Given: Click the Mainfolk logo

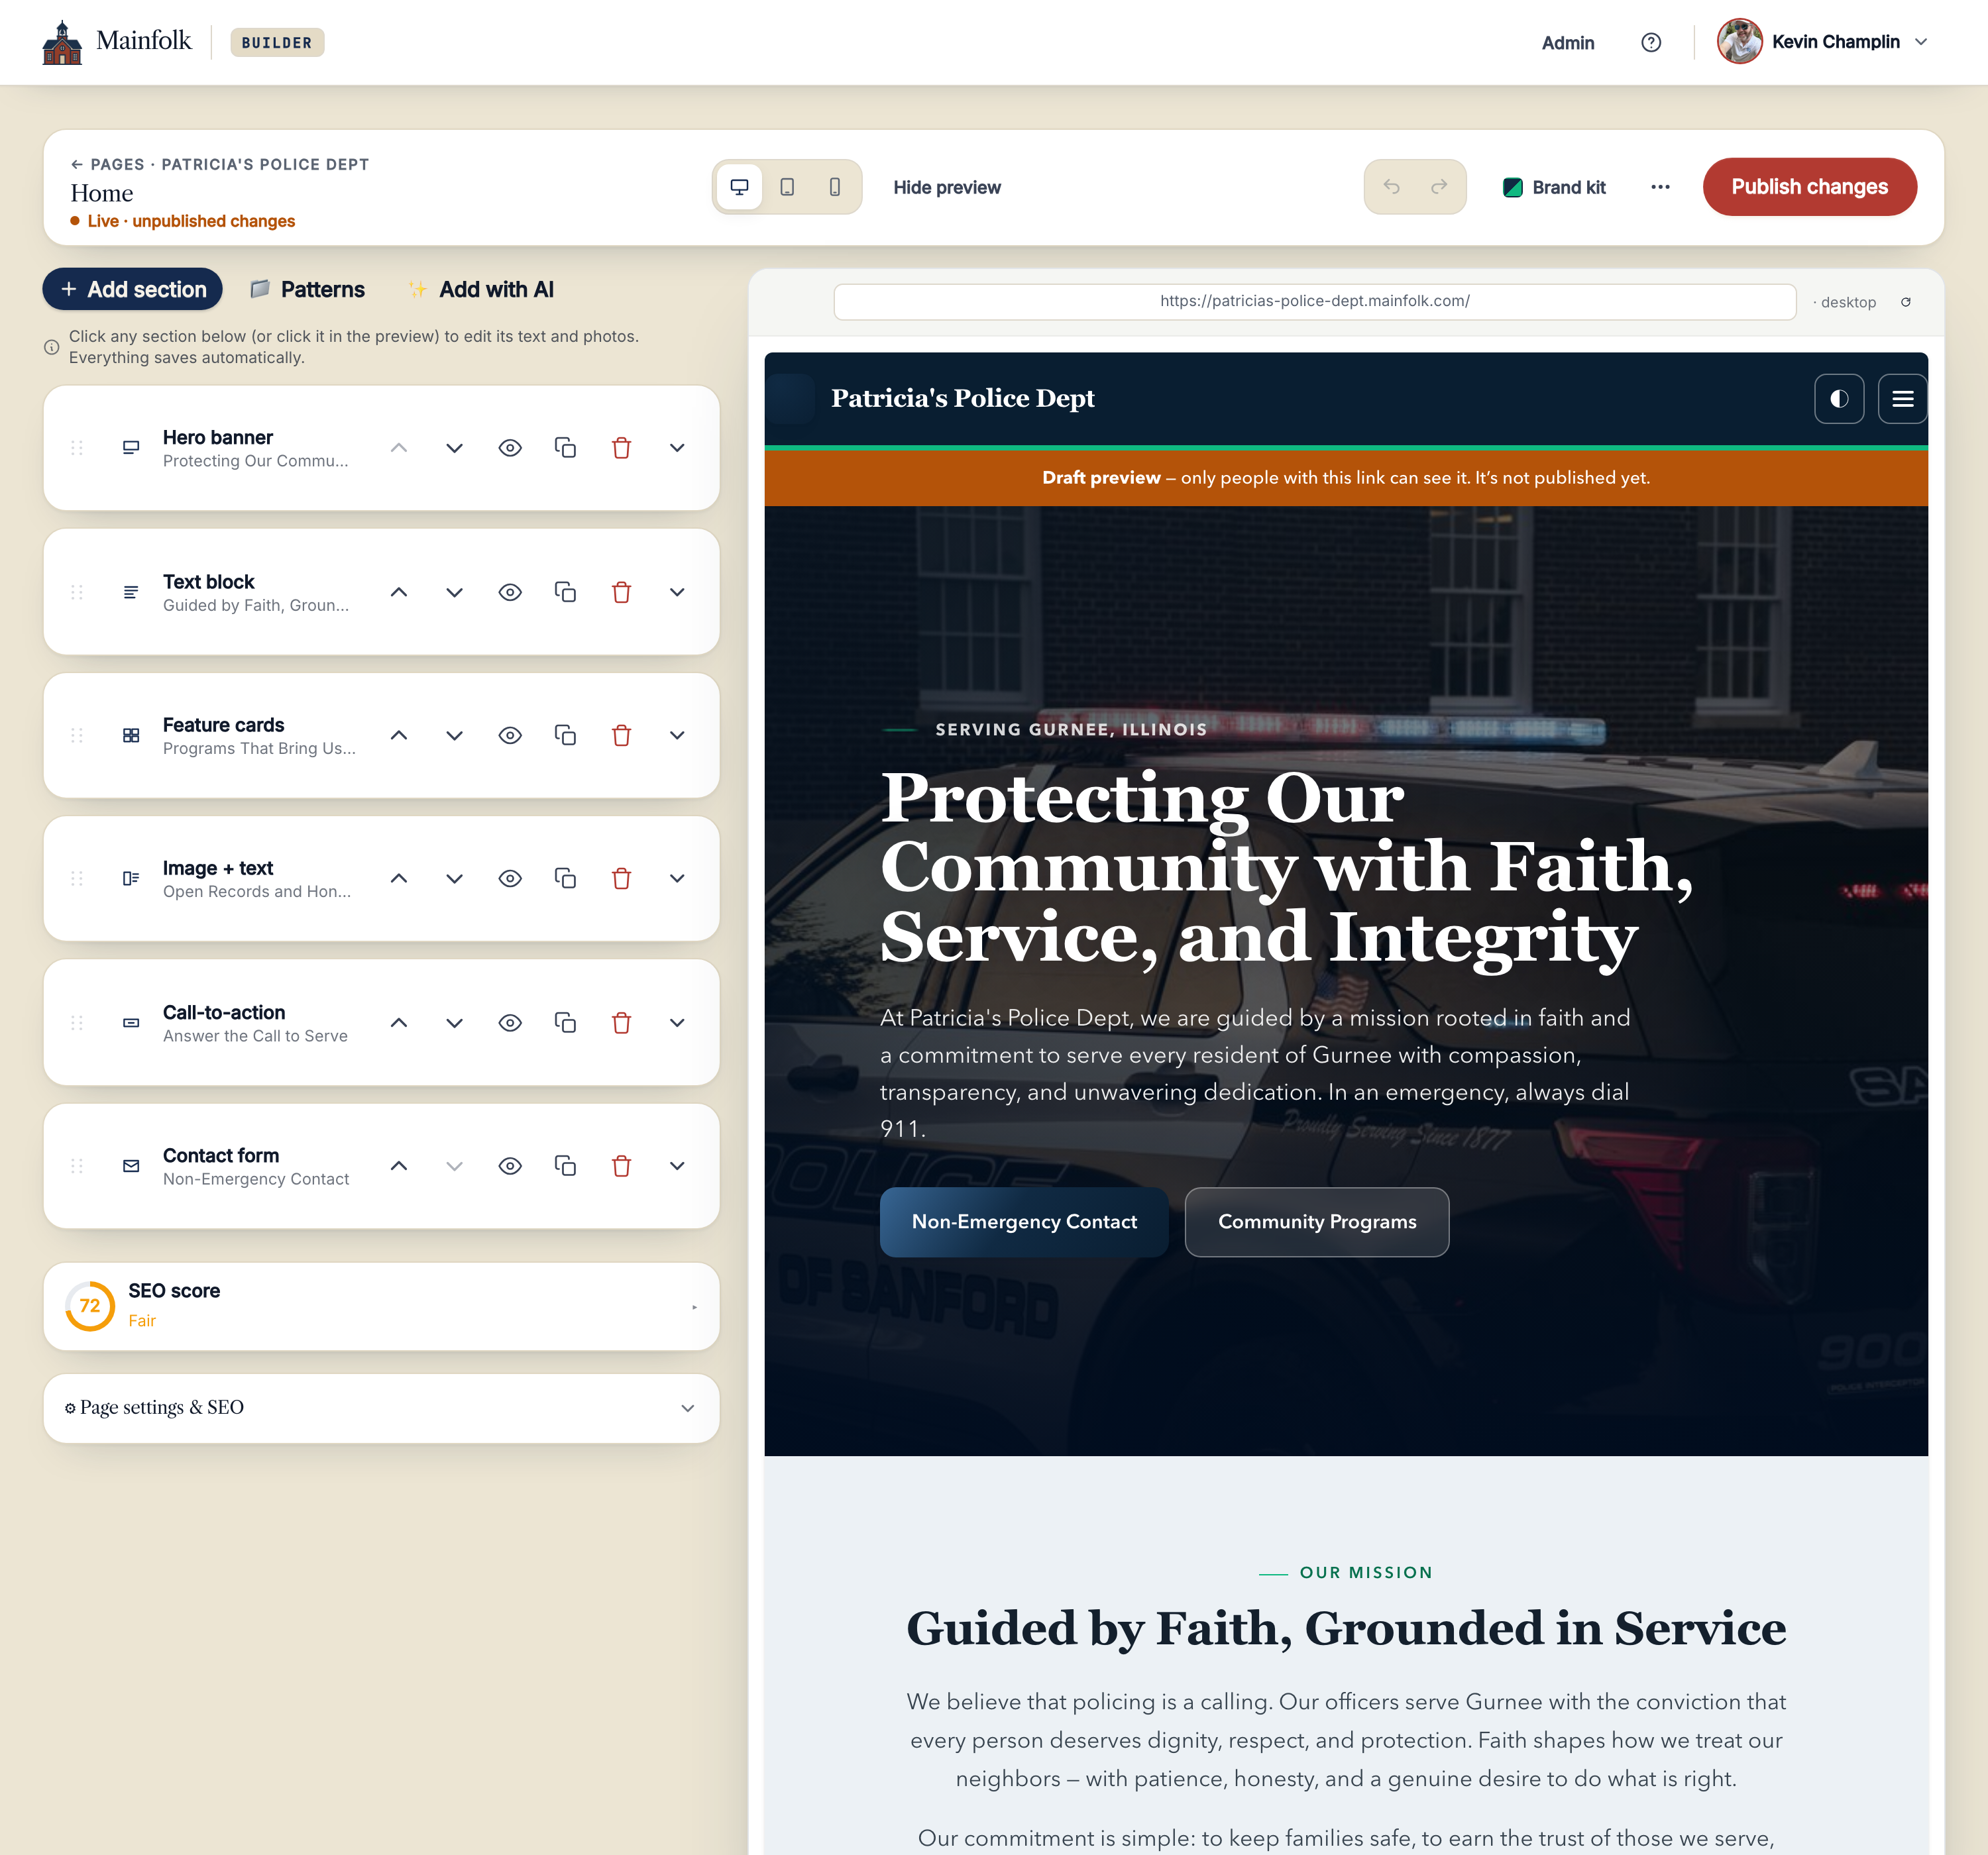Looking at the screenshot, I should click(x=116, y=42).
